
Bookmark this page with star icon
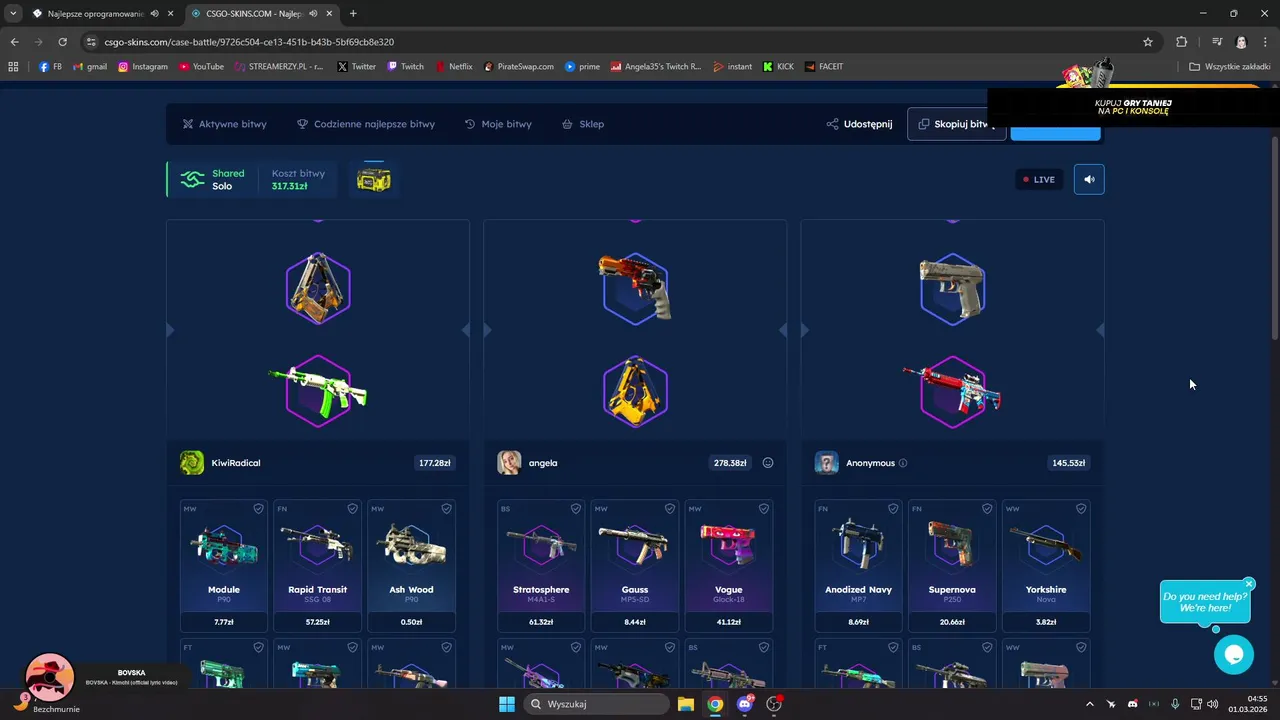coord(1148,42)
